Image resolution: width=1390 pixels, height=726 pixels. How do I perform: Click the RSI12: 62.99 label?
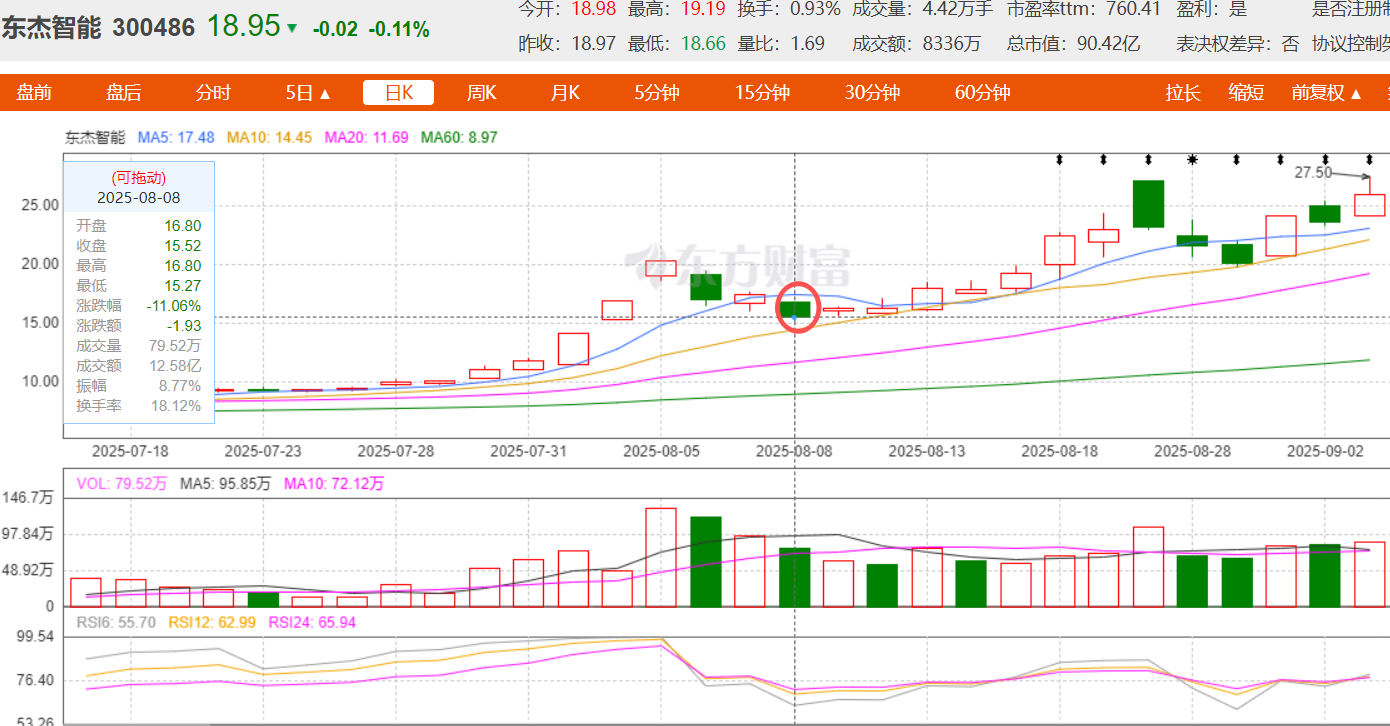click(x=212, y=622)
